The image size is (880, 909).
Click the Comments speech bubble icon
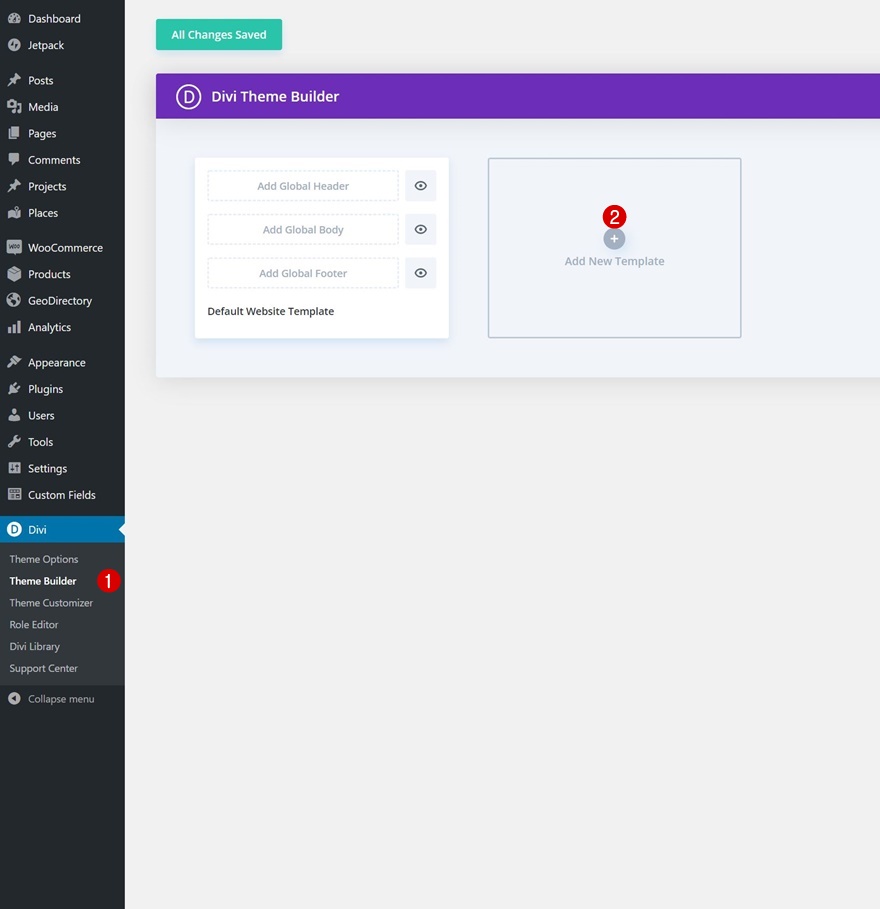(x=14, y=159)
